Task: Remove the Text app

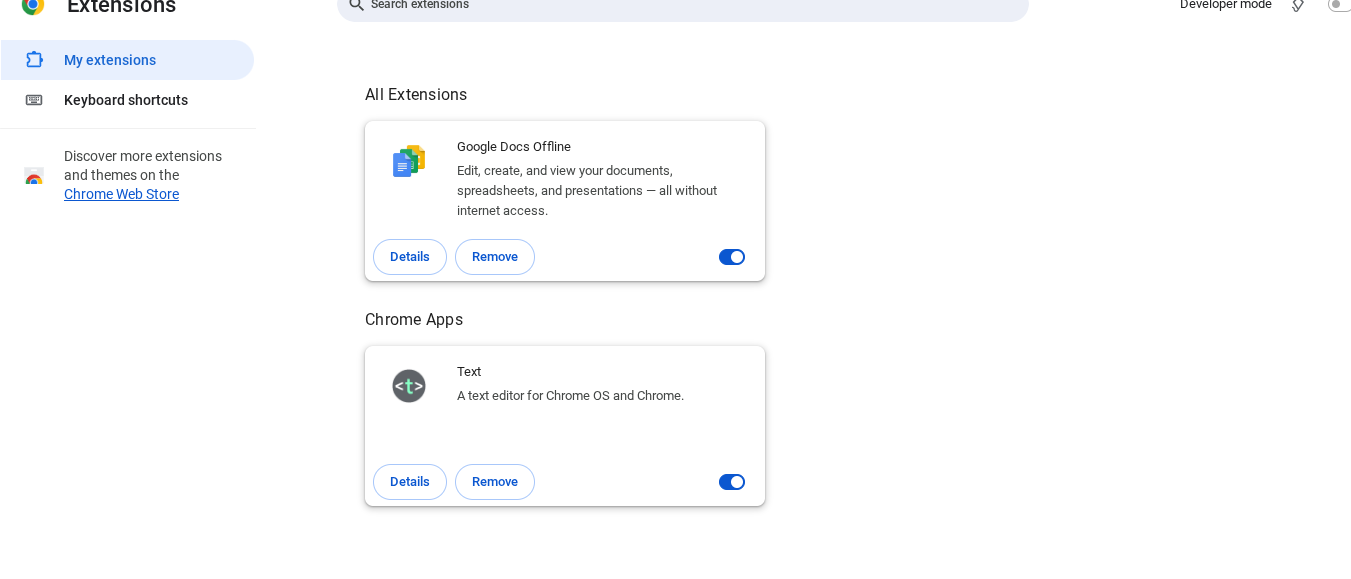Action: click(x=495, y=482)
